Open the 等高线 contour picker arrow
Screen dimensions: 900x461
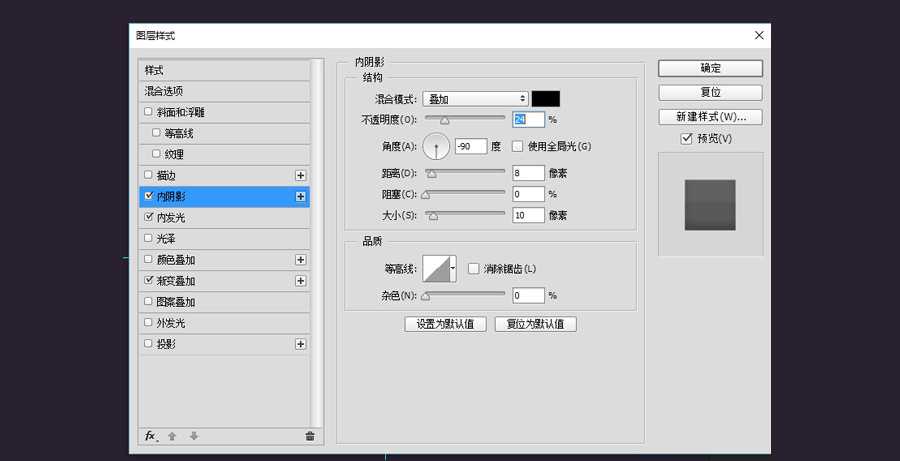pyautogui.click(x=454, y=268)
